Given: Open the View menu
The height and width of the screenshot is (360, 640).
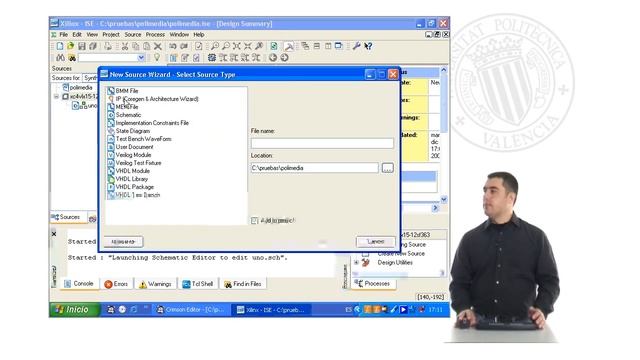Looking at the screenshot, I should coord(92,35).
